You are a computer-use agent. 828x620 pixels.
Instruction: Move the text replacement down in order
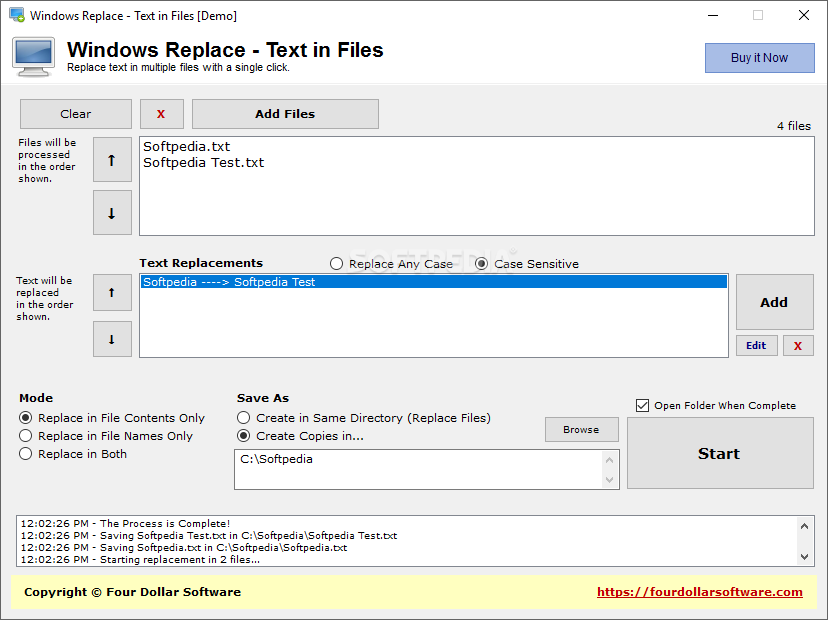112,339
